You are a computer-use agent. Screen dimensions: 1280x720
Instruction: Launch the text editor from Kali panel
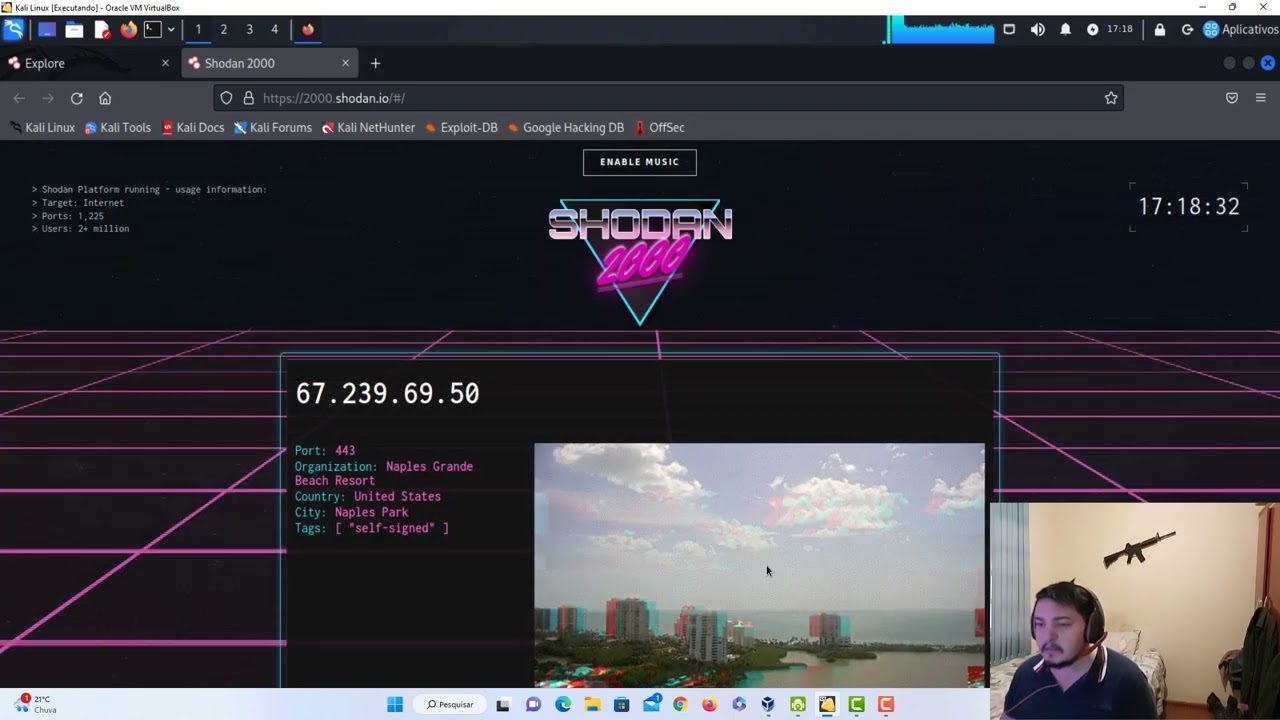click(101, 30)
